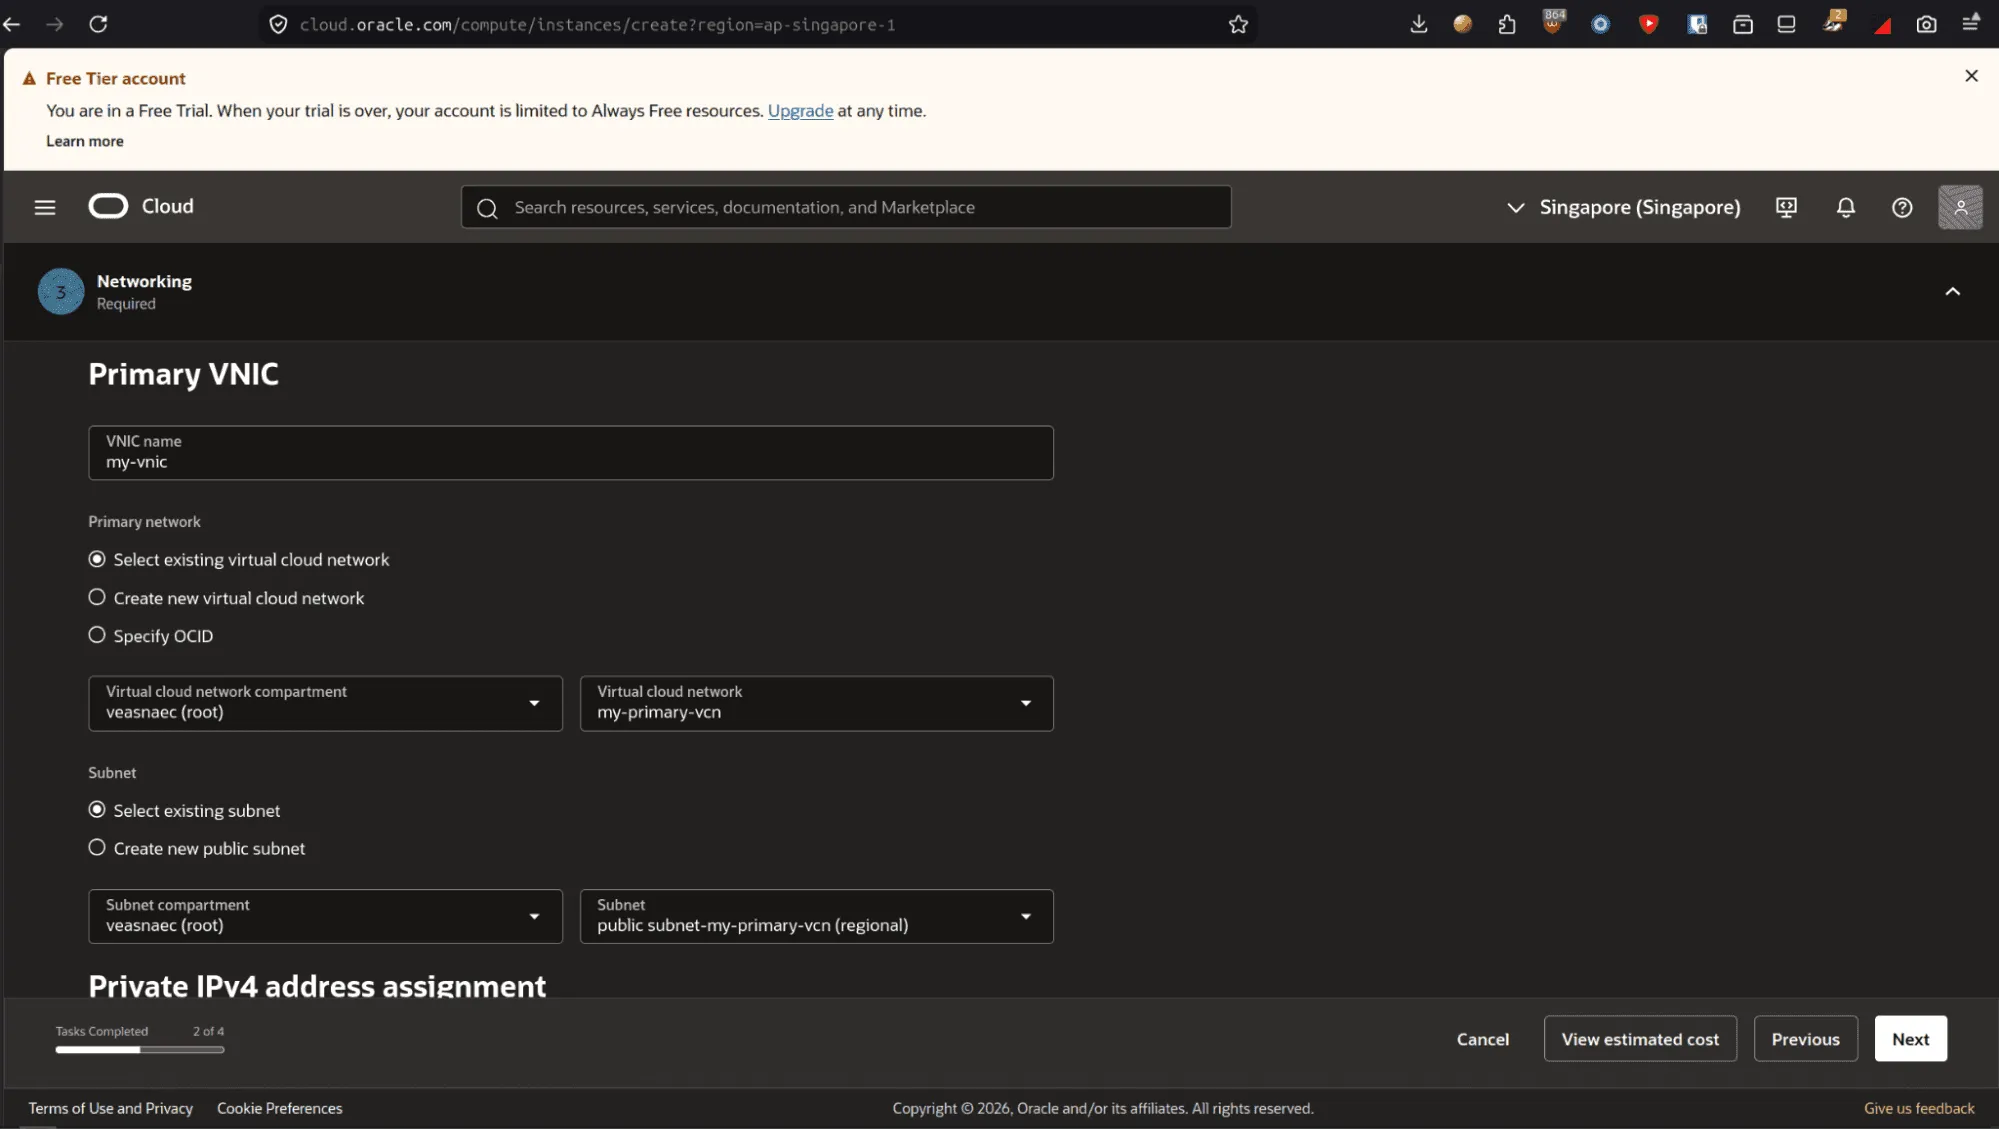Pick Create new public subnet radio
The image size is (1999, 1130).
(97, 848)
